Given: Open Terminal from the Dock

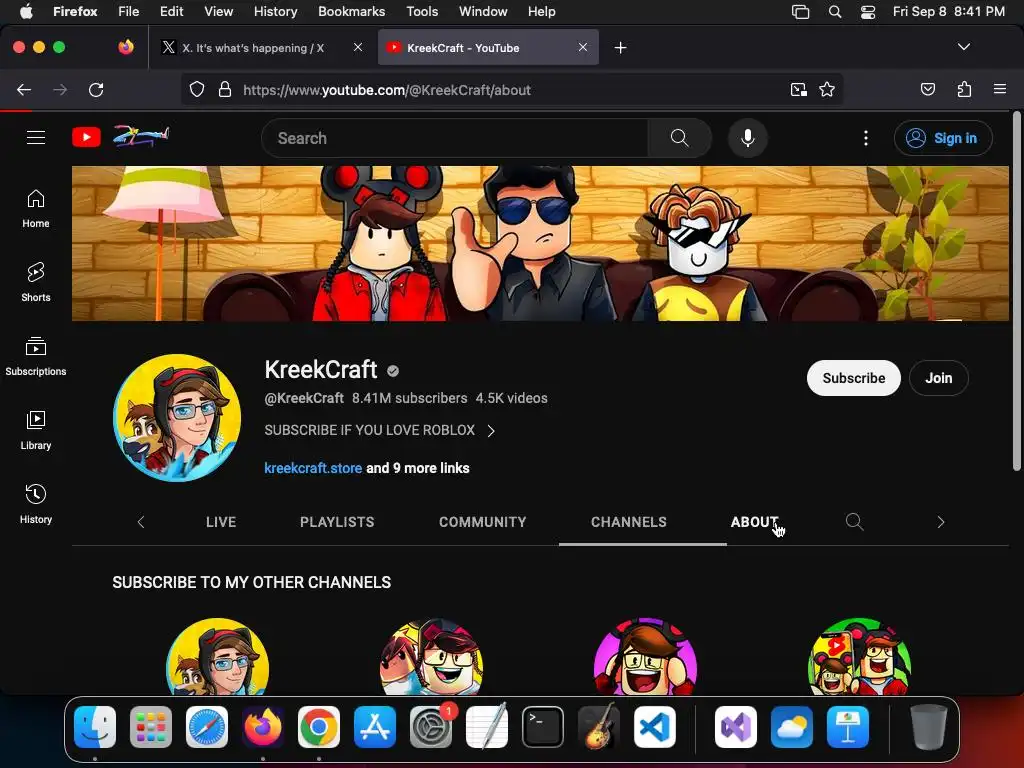Looking at the screenshot, I should 543,727.
